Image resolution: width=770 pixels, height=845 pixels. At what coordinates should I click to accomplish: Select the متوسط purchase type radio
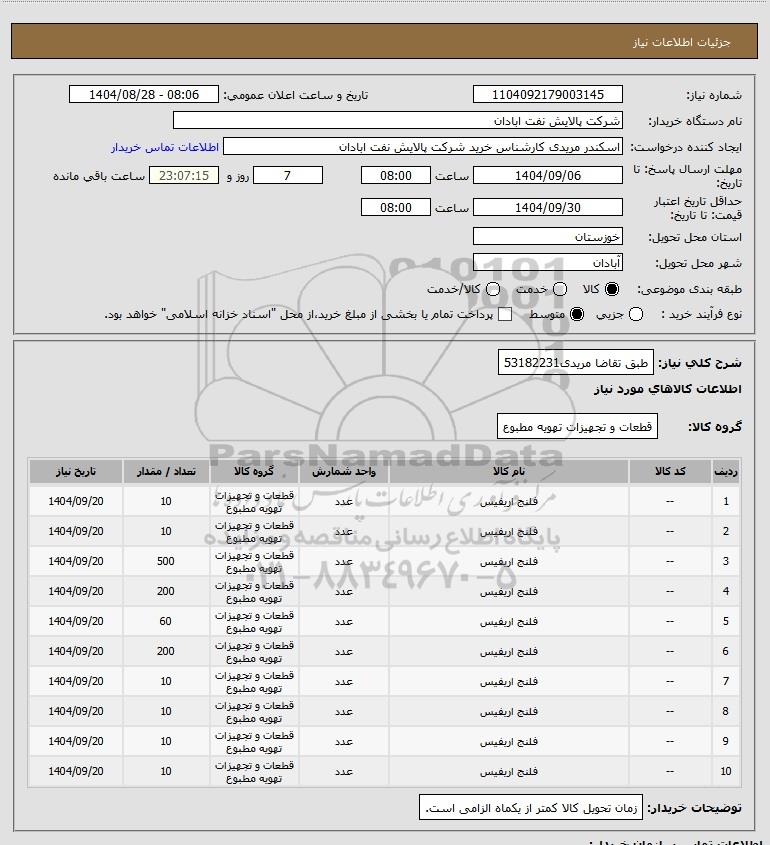point(577,314)
